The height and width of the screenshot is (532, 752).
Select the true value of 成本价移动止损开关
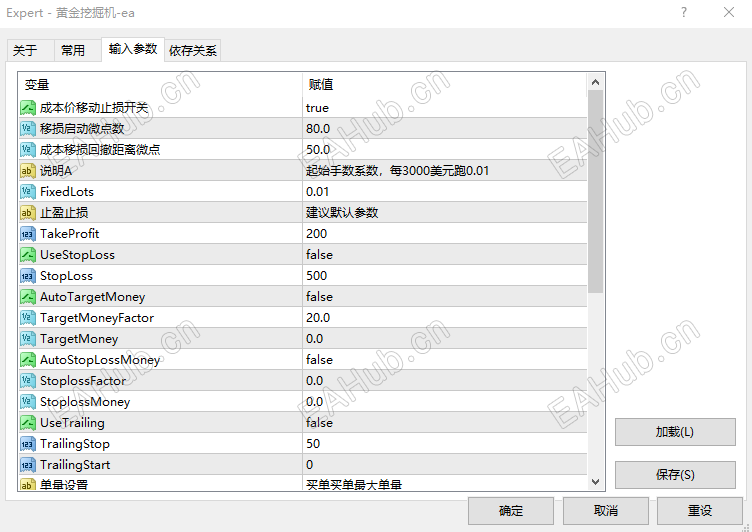pyautogui.click(x=317, y=108)
